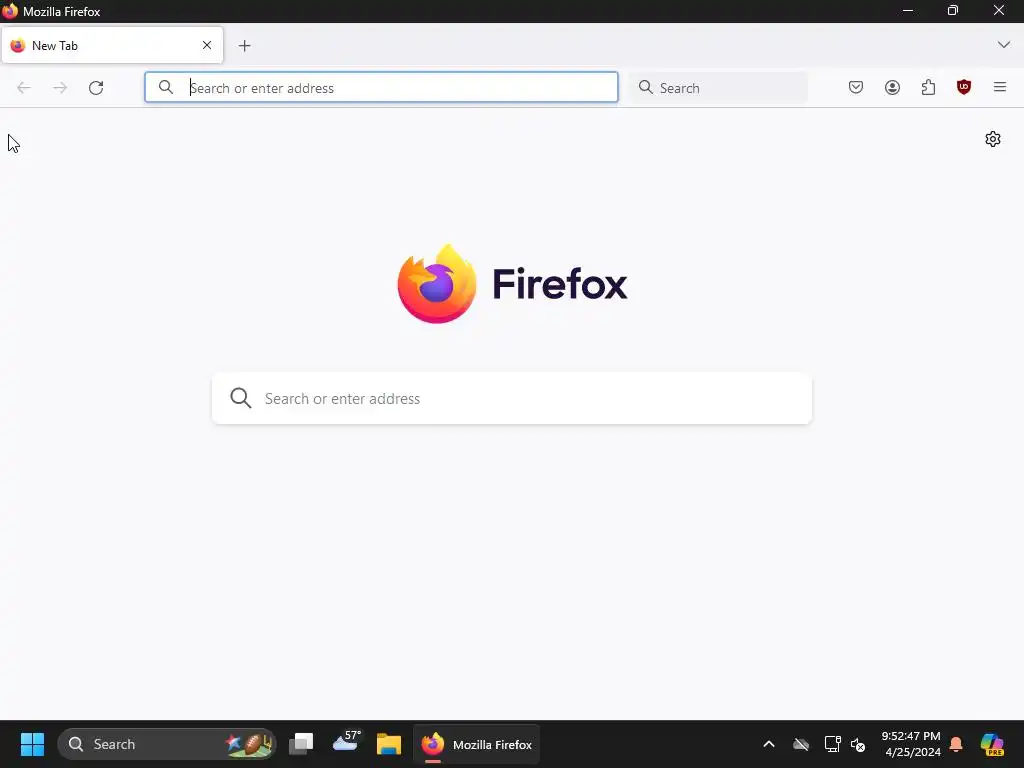Click the magnifier icon in toolbar Search box

pos(645,87)
